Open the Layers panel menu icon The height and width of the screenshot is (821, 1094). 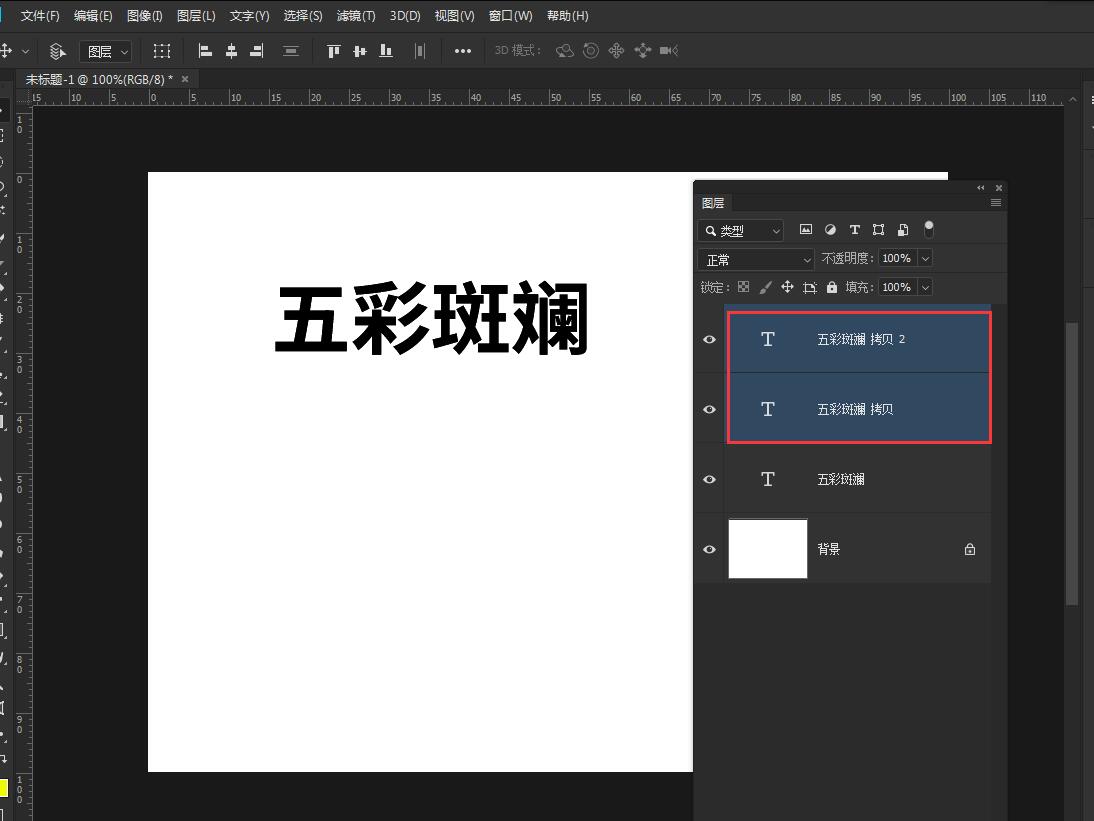click(996, 202)
